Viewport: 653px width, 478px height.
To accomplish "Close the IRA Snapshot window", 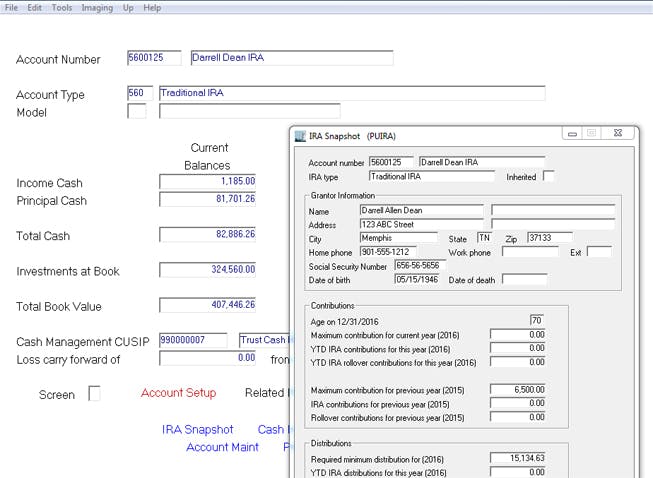I will 618,133.
